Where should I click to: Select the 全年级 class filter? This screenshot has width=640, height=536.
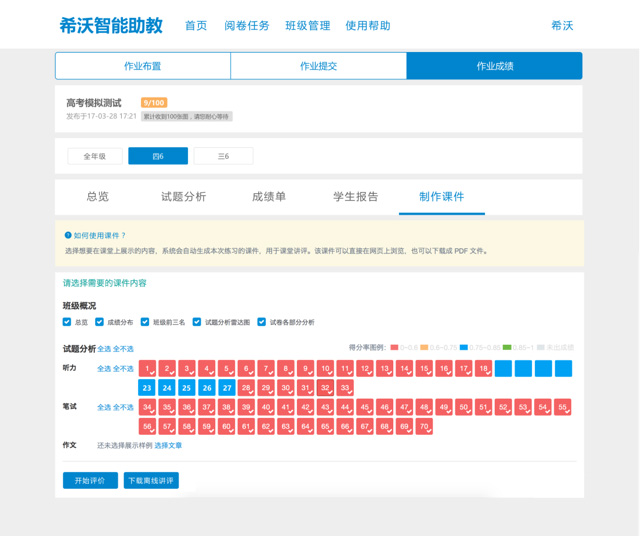[95, 156]
